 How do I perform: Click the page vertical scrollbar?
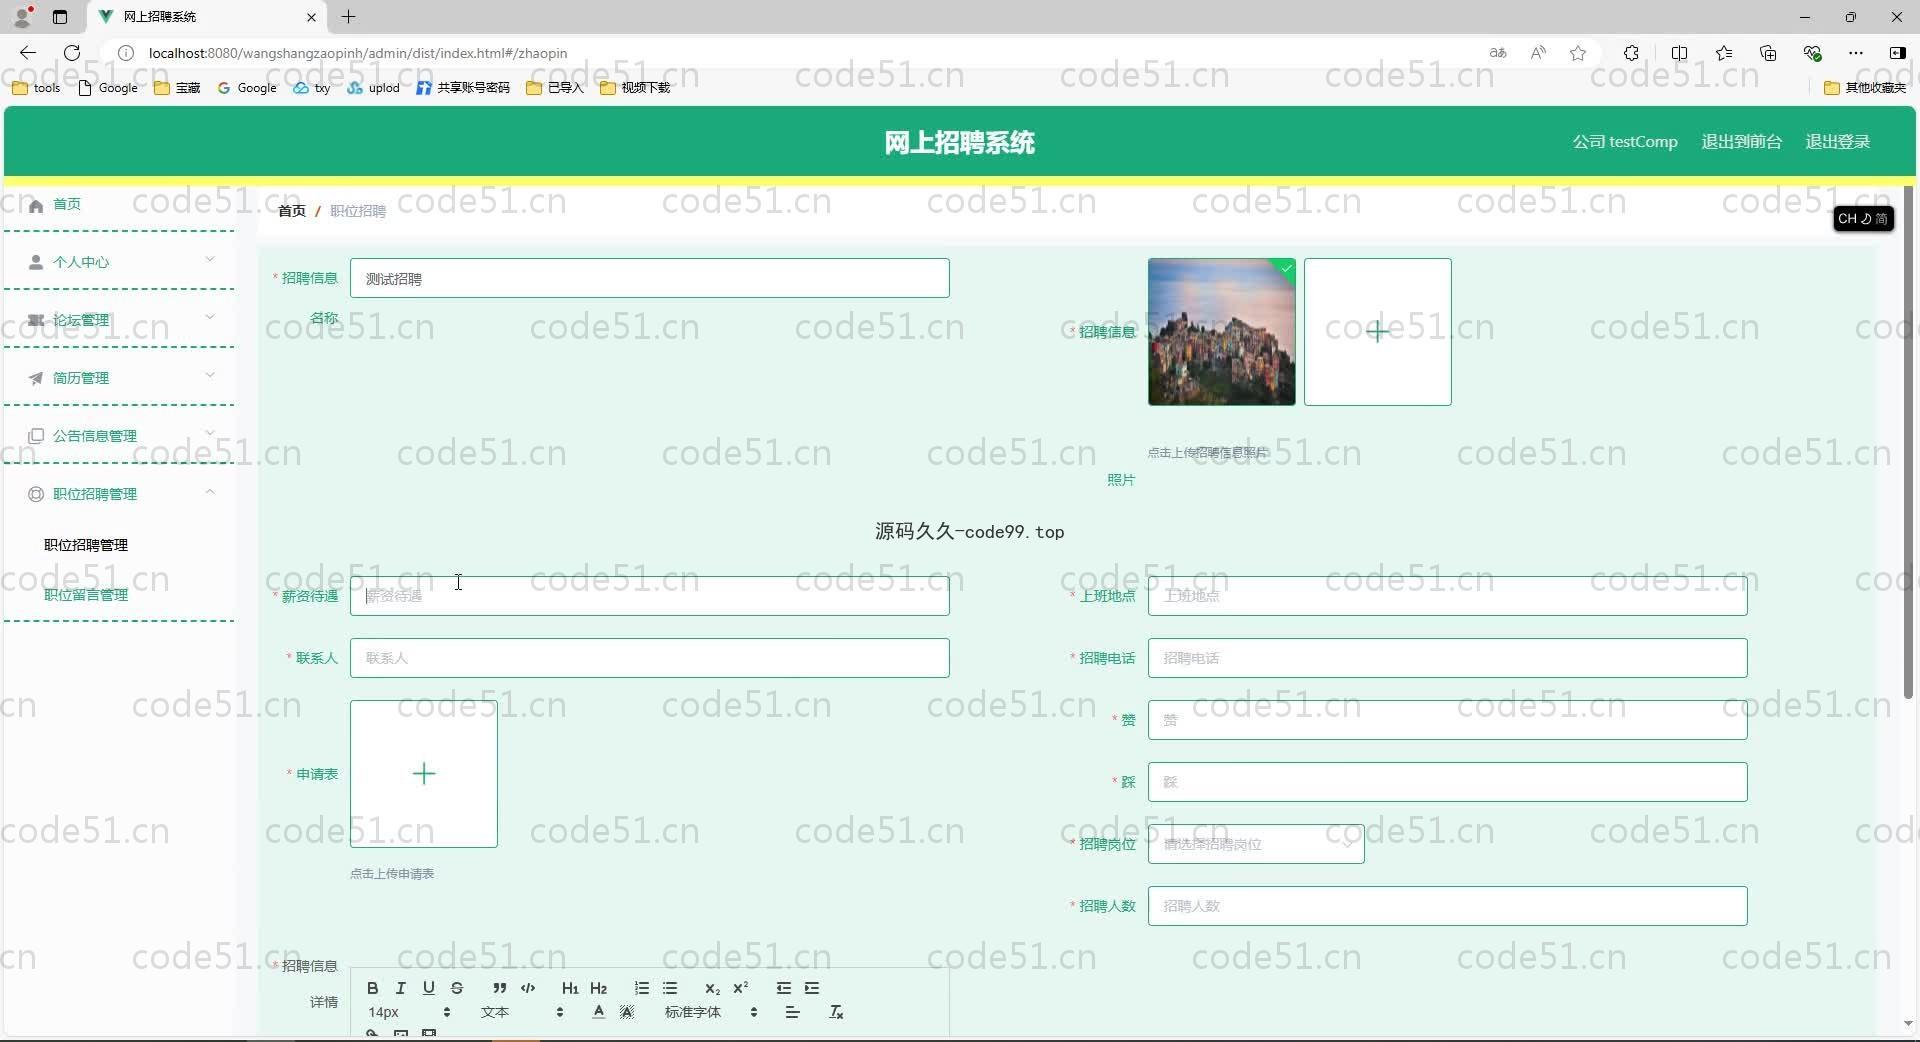tap(1908, 440)
